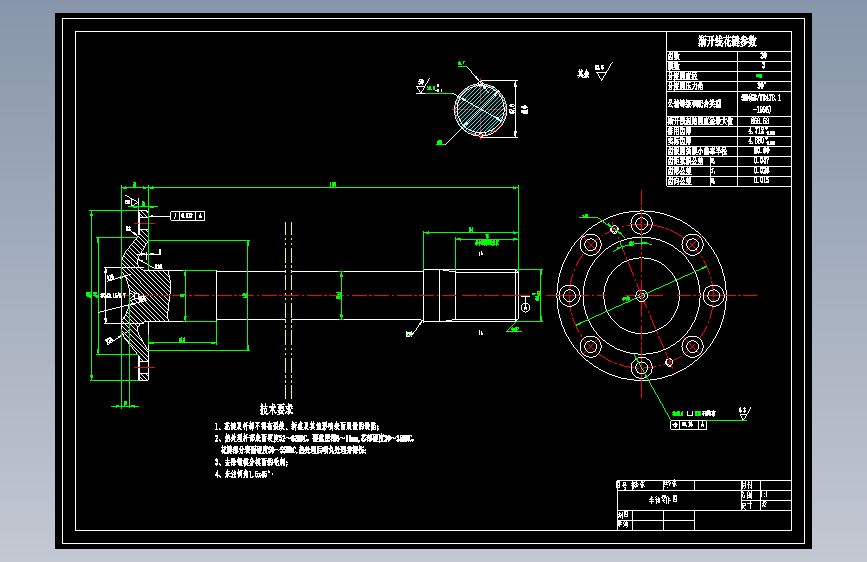This screenshot has width=867, height=562.
Task: Select the position tolerance frame below the flange view
Action: (x=688, y=425)
